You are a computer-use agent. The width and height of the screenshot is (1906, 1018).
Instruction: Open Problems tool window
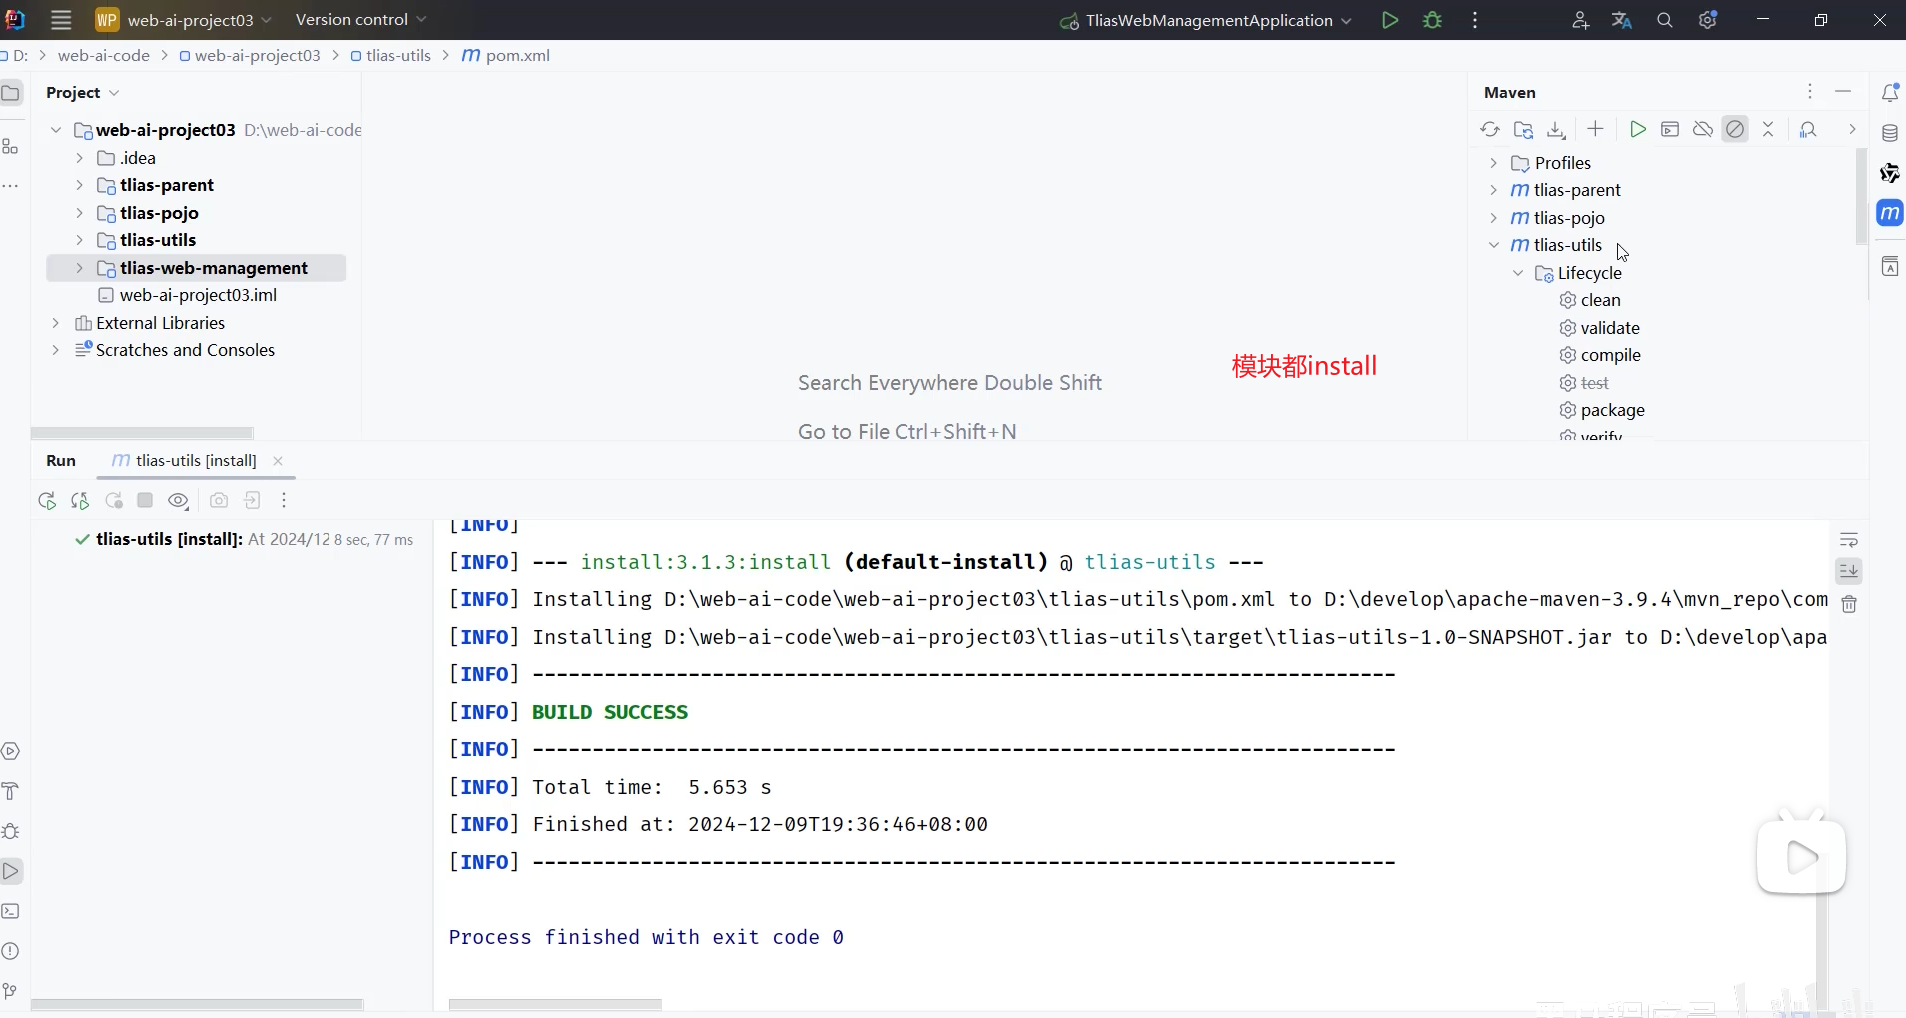(10, 951)
